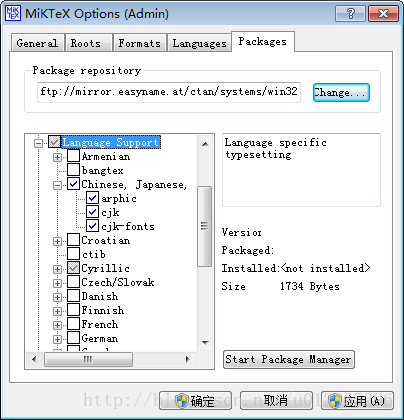Screen dimensions: 404x420
Task: Click the tree scroll up arrow
Action: point(205,144)
